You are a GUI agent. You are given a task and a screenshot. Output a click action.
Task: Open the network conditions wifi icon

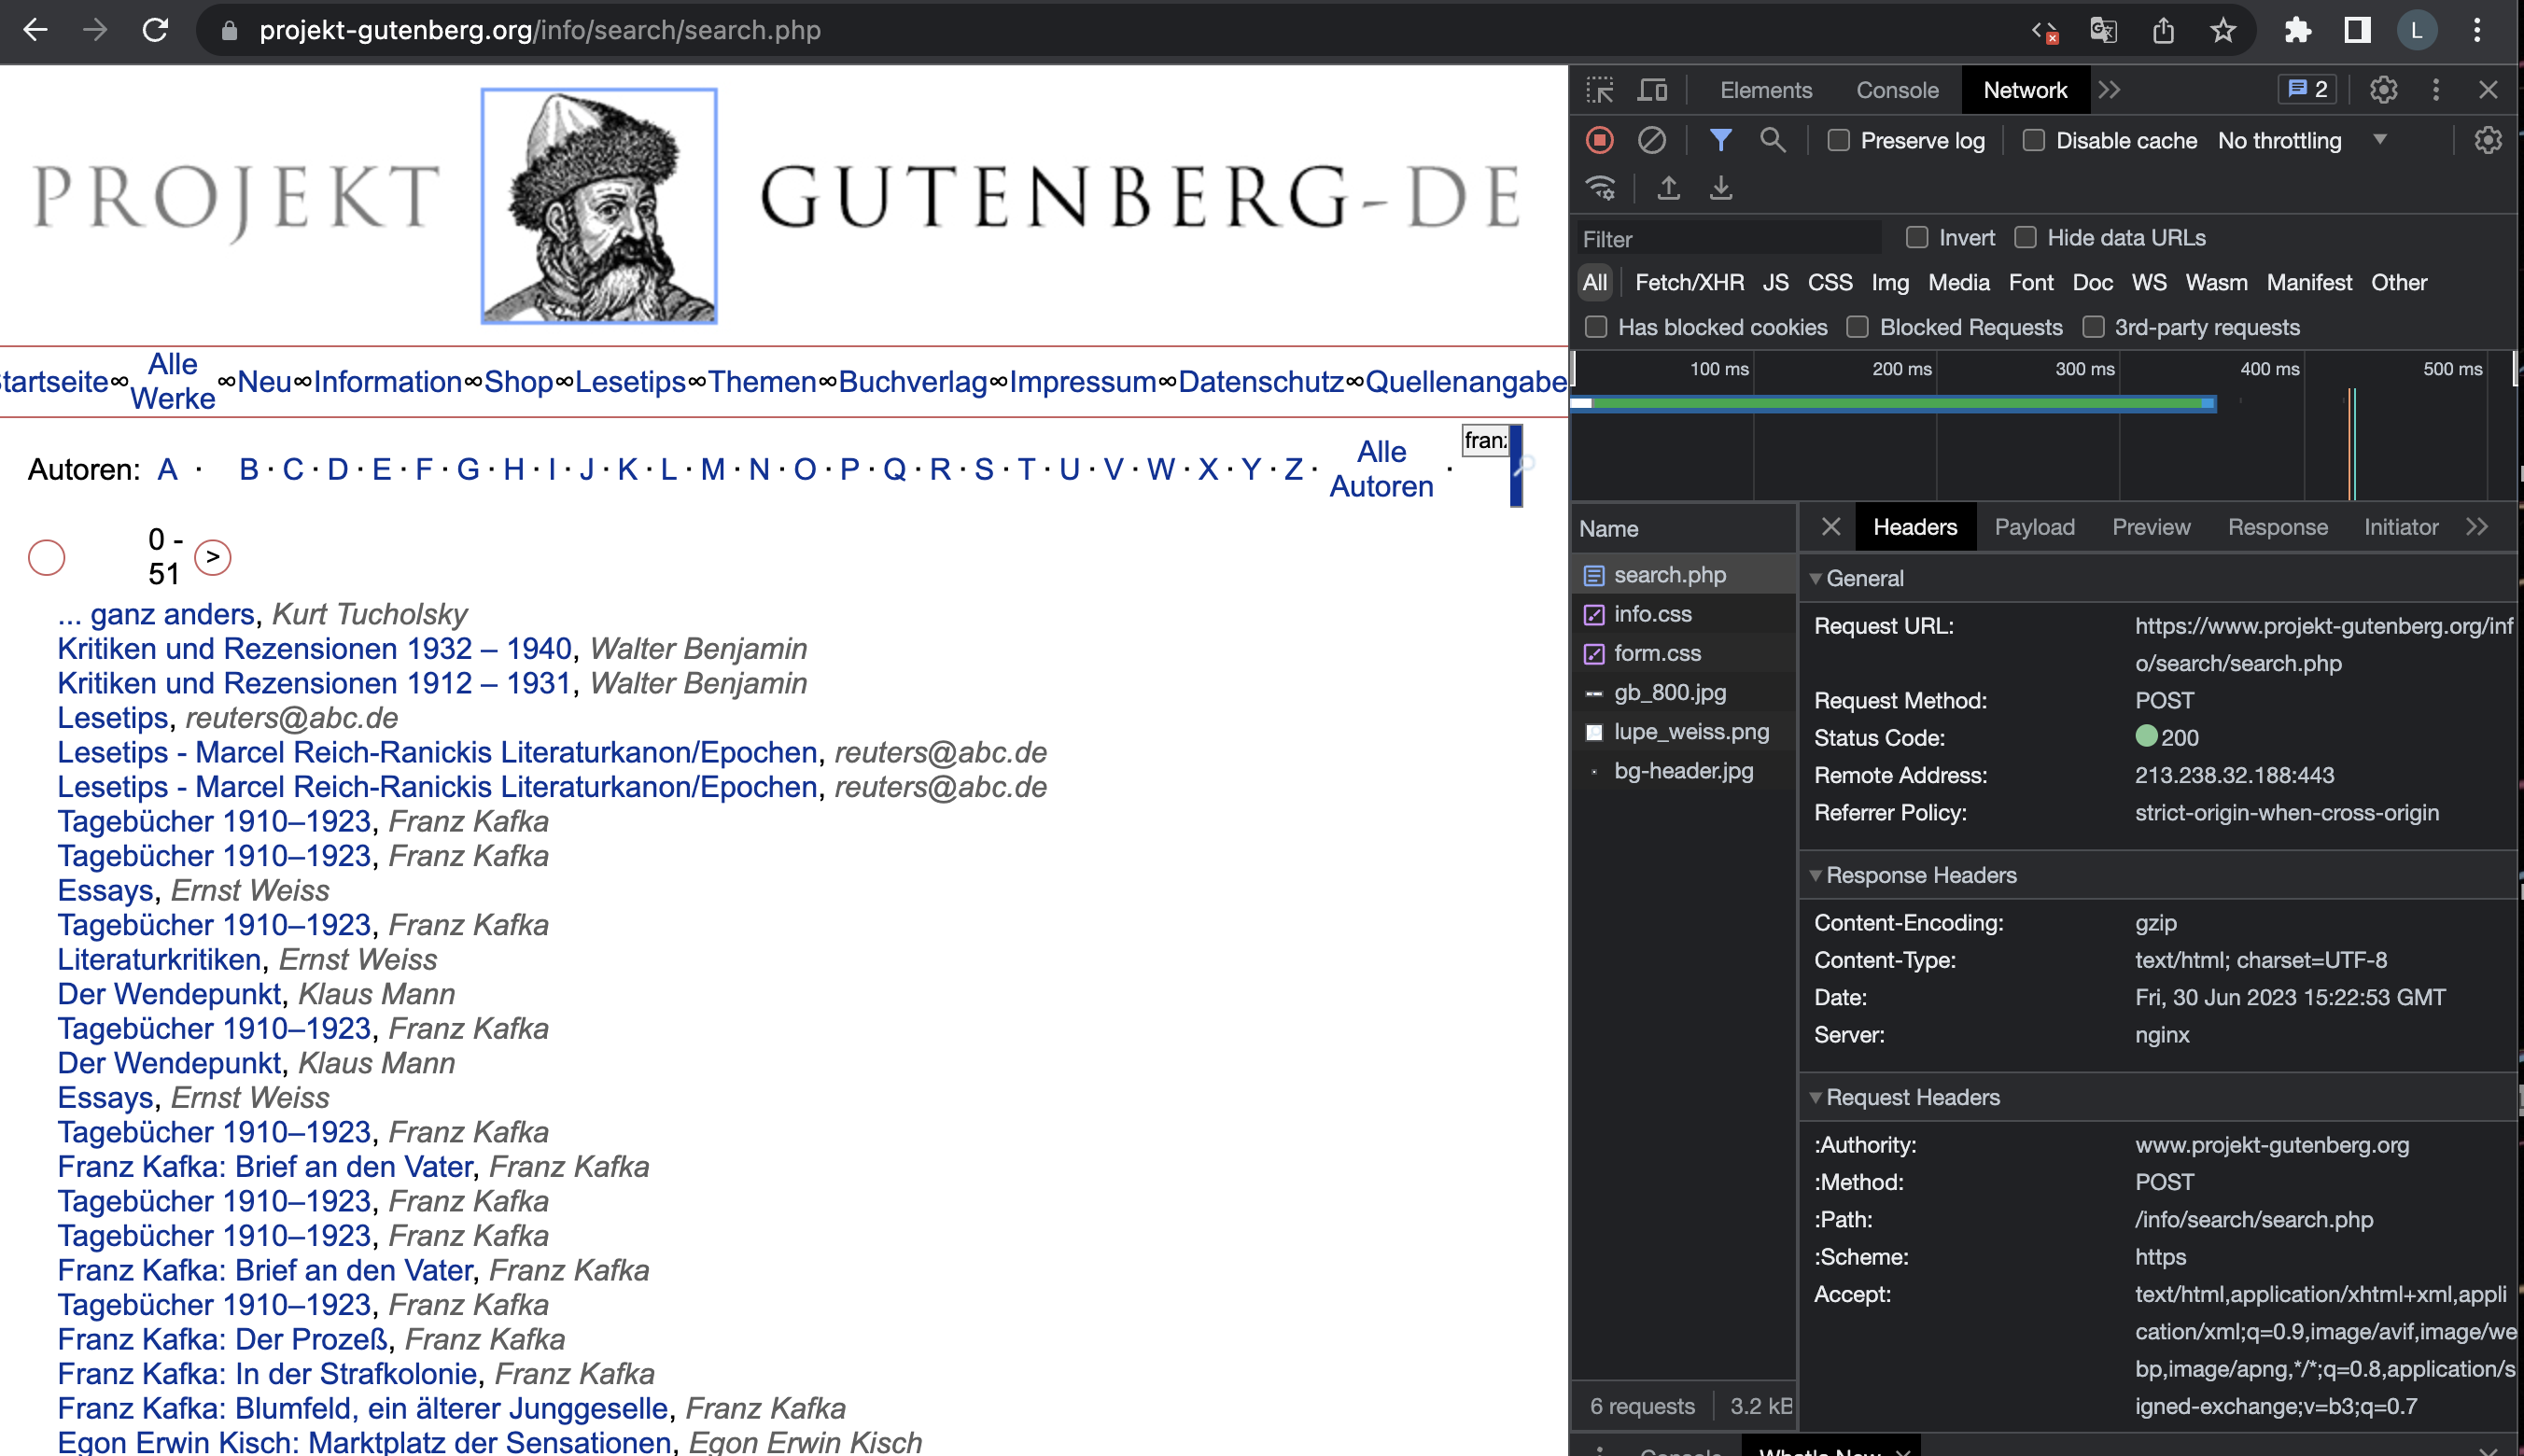tap(1601, 188)
